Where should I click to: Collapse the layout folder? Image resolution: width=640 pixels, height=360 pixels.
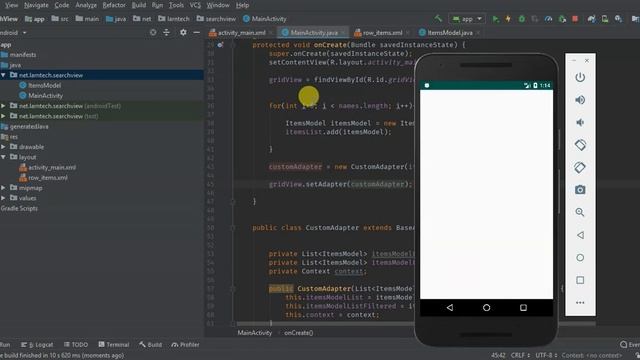coord(3,157)
